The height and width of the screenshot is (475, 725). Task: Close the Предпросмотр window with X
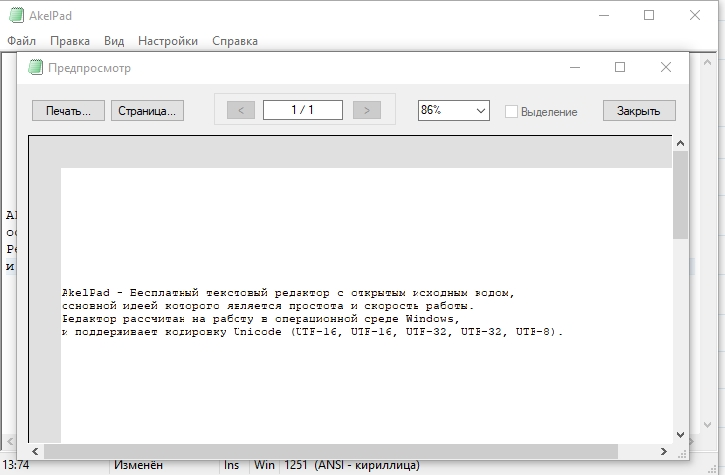[x=666, y=68]
